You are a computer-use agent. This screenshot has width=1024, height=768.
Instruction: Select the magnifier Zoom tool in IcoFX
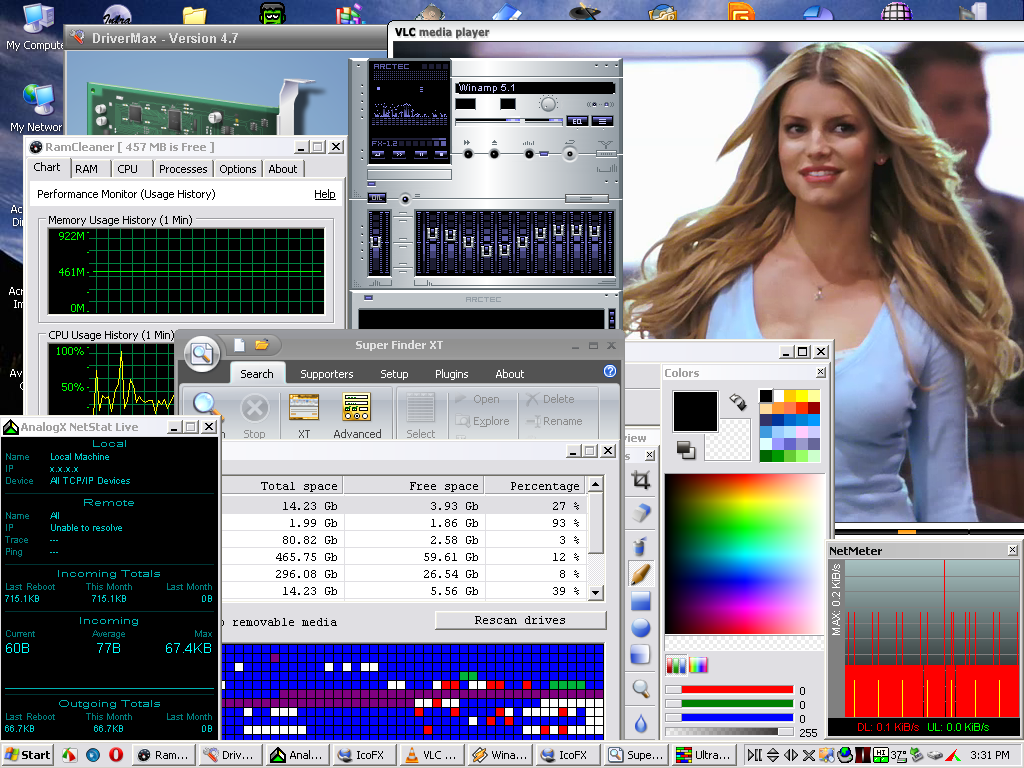coord(641,688)
